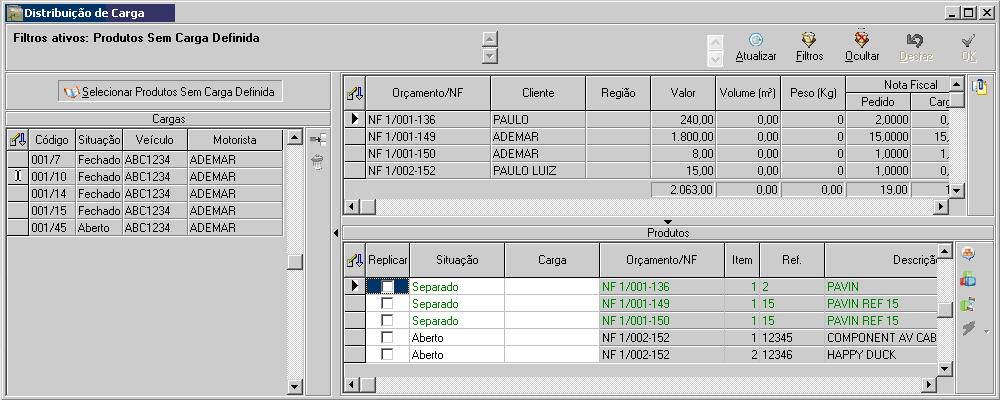Click the sort icon in Orçamento/NF grid header
Screen dimensions: 1000x400
tap(354, 93)
